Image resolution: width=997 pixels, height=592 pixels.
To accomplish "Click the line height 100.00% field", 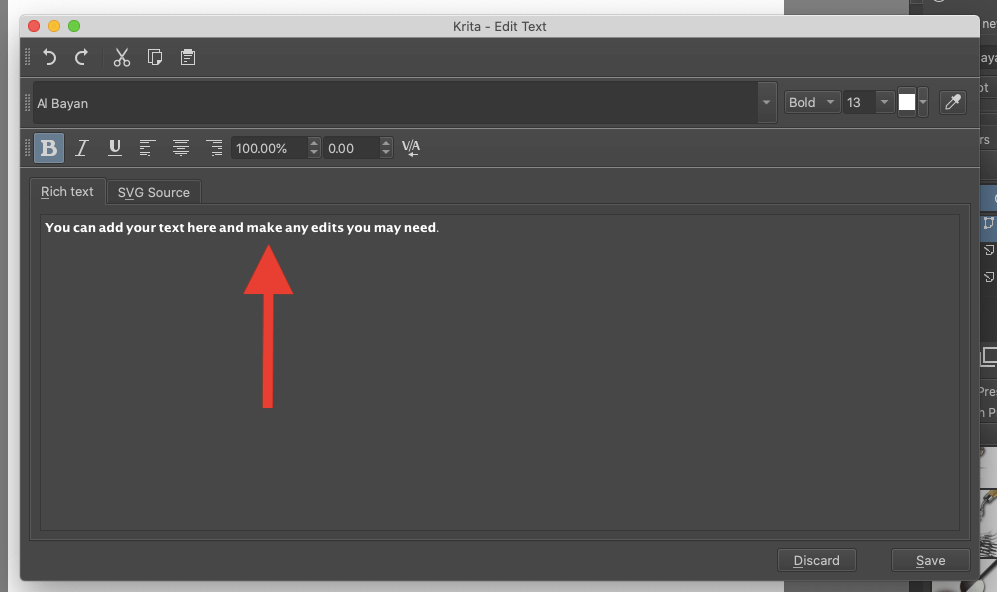I will tap(270, 148).
